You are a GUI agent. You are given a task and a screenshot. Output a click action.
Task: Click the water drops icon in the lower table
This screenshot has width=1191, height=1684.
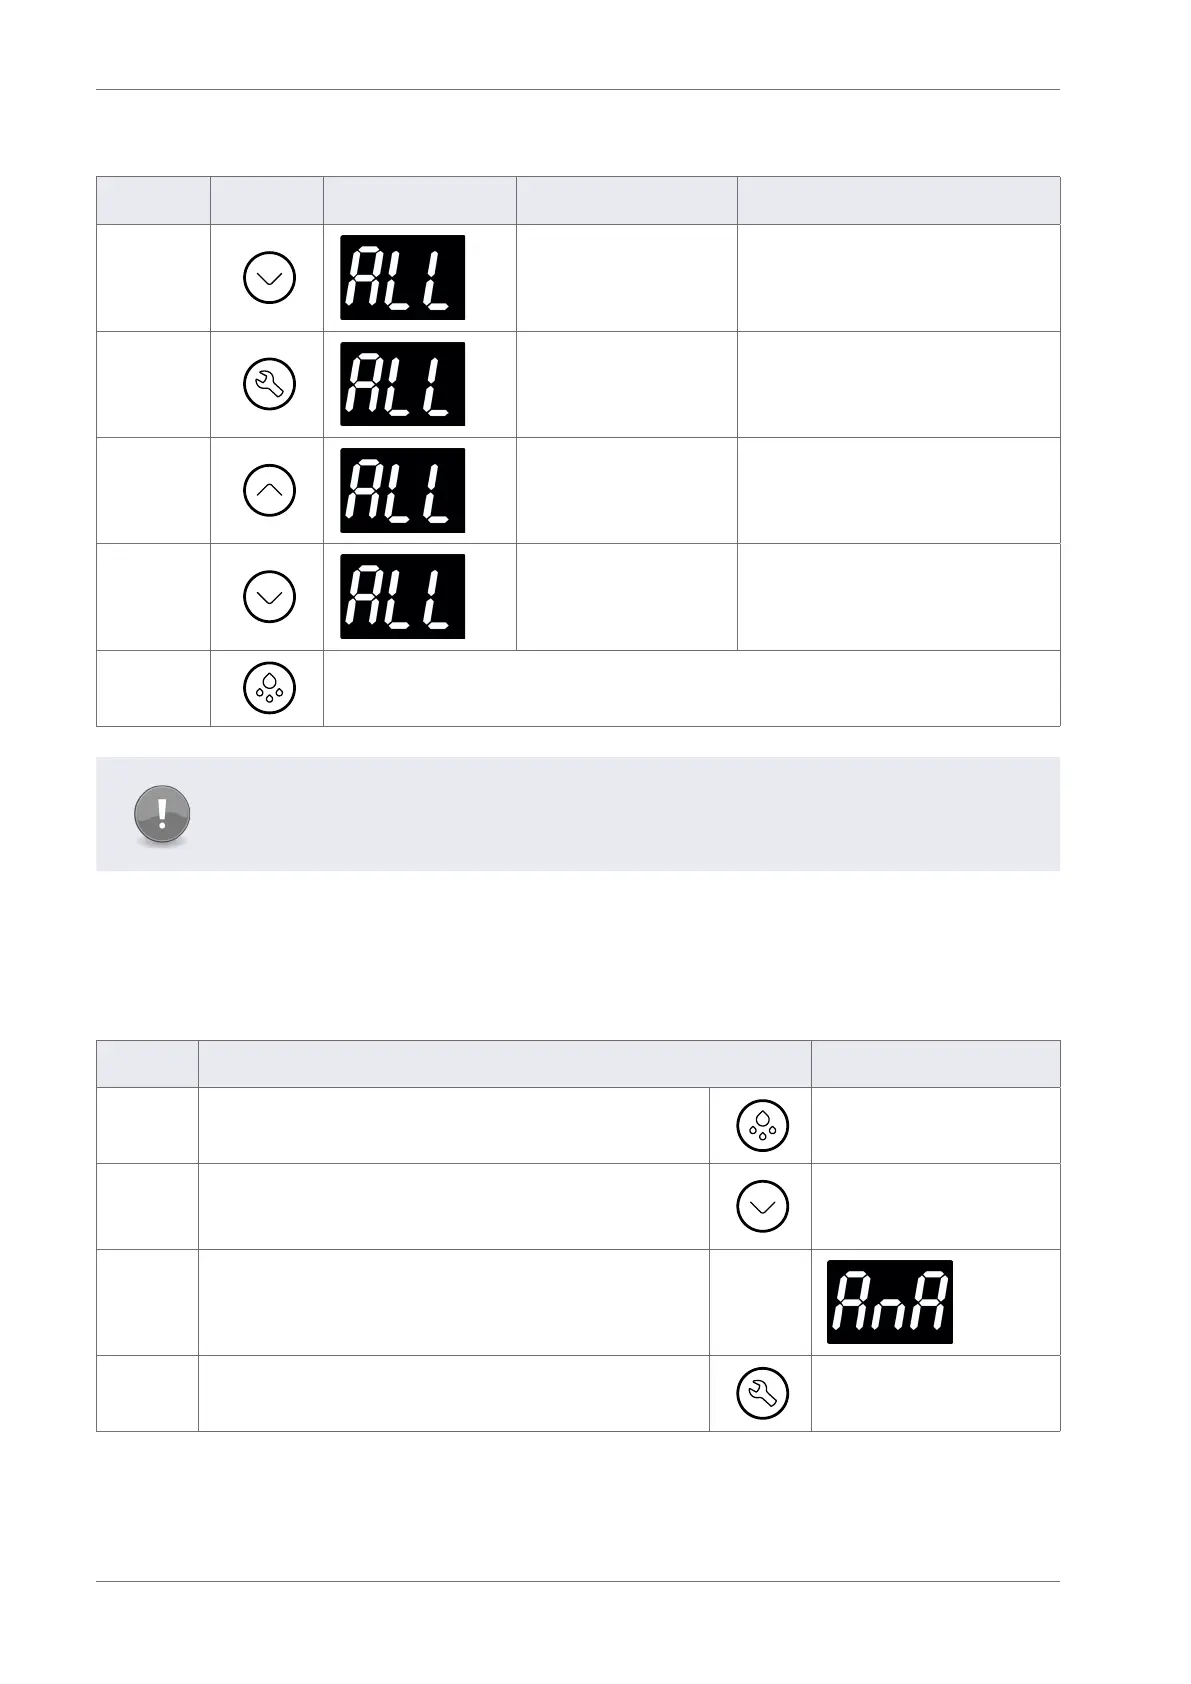pyautogui.click(x=762, y=1125)
